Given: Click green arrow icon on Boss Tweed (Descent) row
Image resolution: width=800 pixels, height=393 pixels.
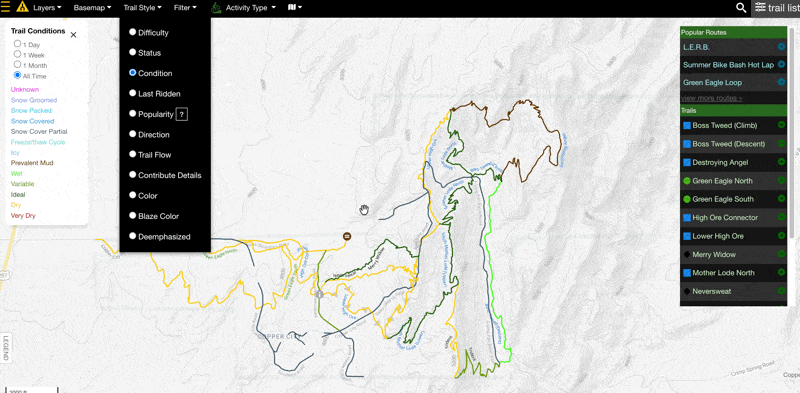Looking at the screenshot, I should pos(781,144).
